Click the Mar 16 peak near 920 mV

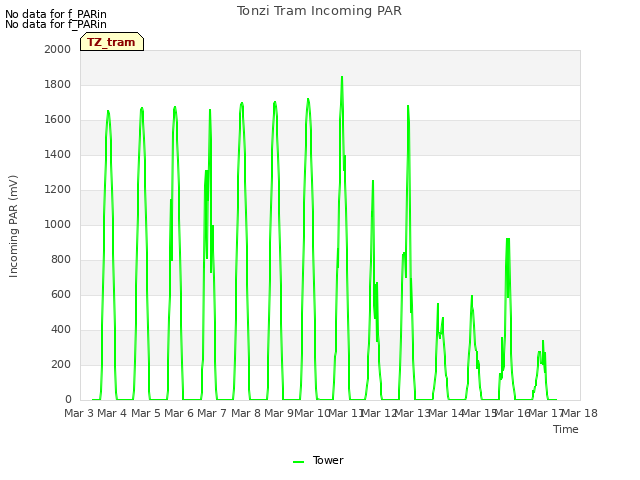508,239
